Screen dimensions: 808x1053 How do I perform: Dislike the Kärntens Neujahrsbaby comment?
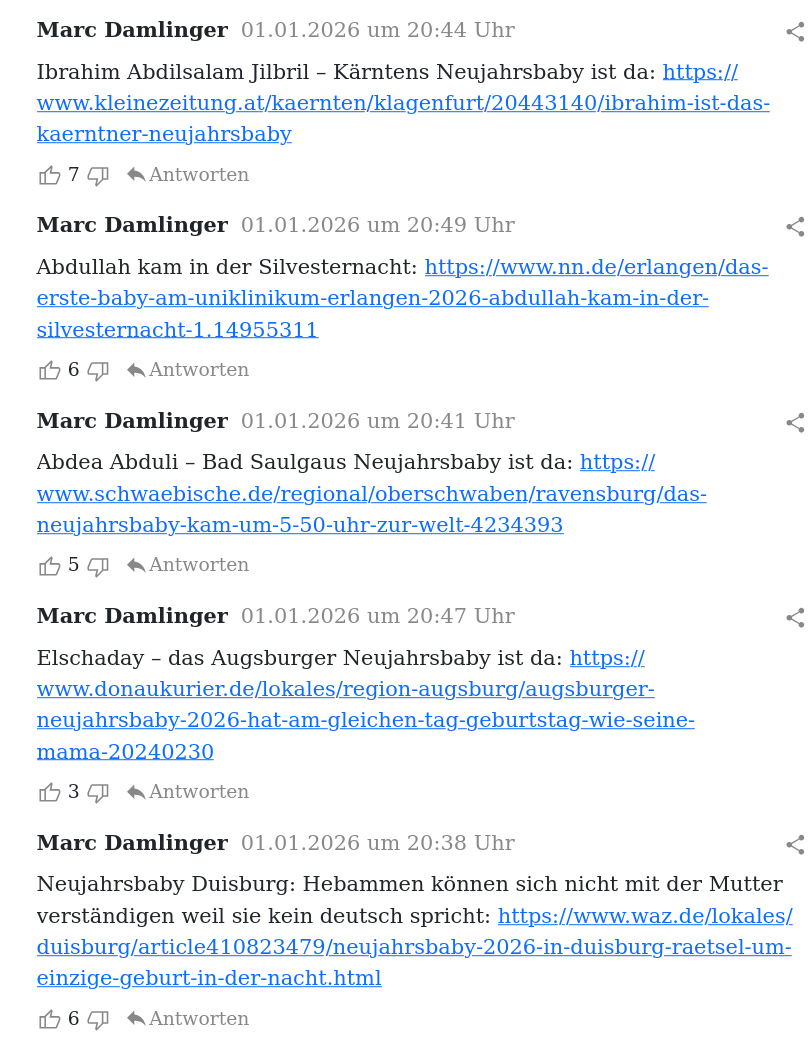(98, 176)
